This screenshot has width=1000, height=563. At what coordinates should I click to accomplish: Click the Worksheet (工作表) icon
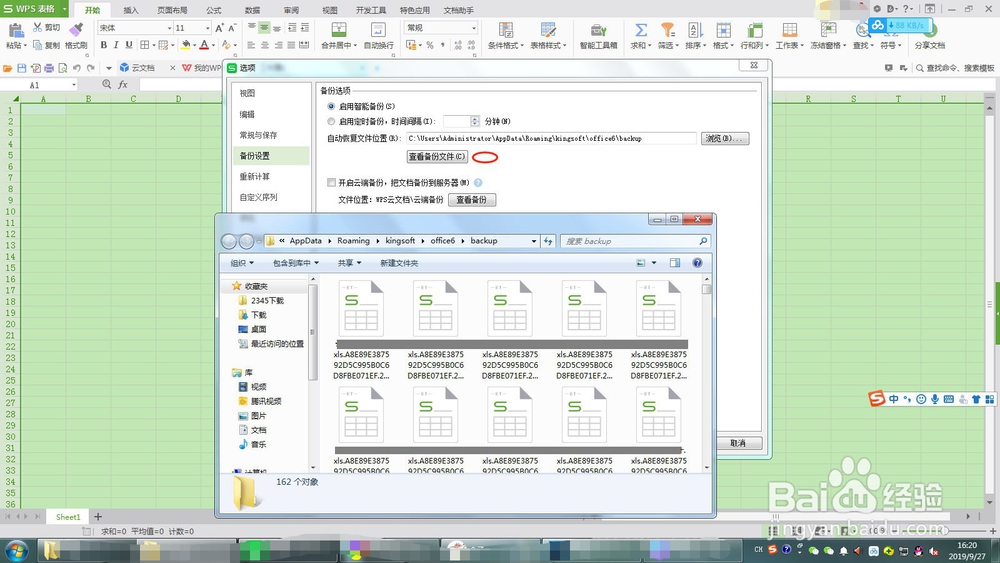[x=790, y=30]
